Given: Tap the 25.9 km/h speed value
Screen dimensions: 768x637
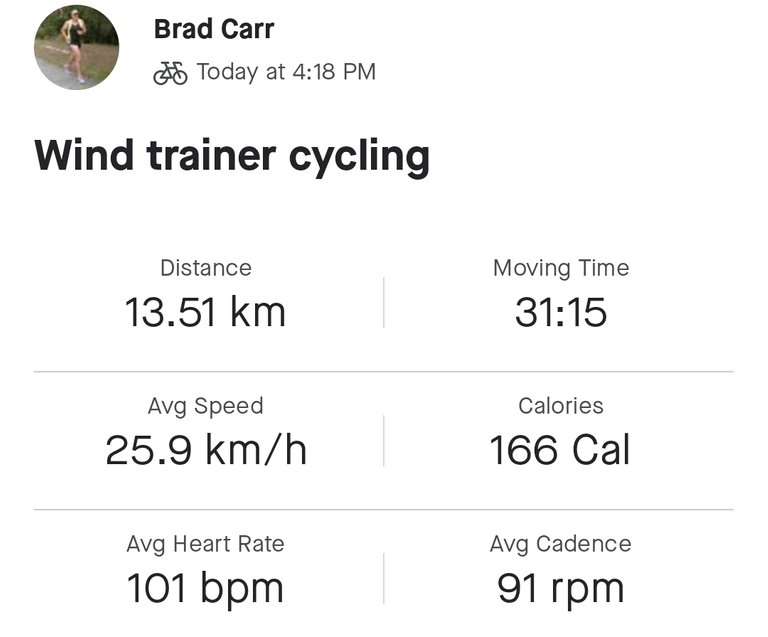Looking at the screenshot, I should [x=206, y=450].
